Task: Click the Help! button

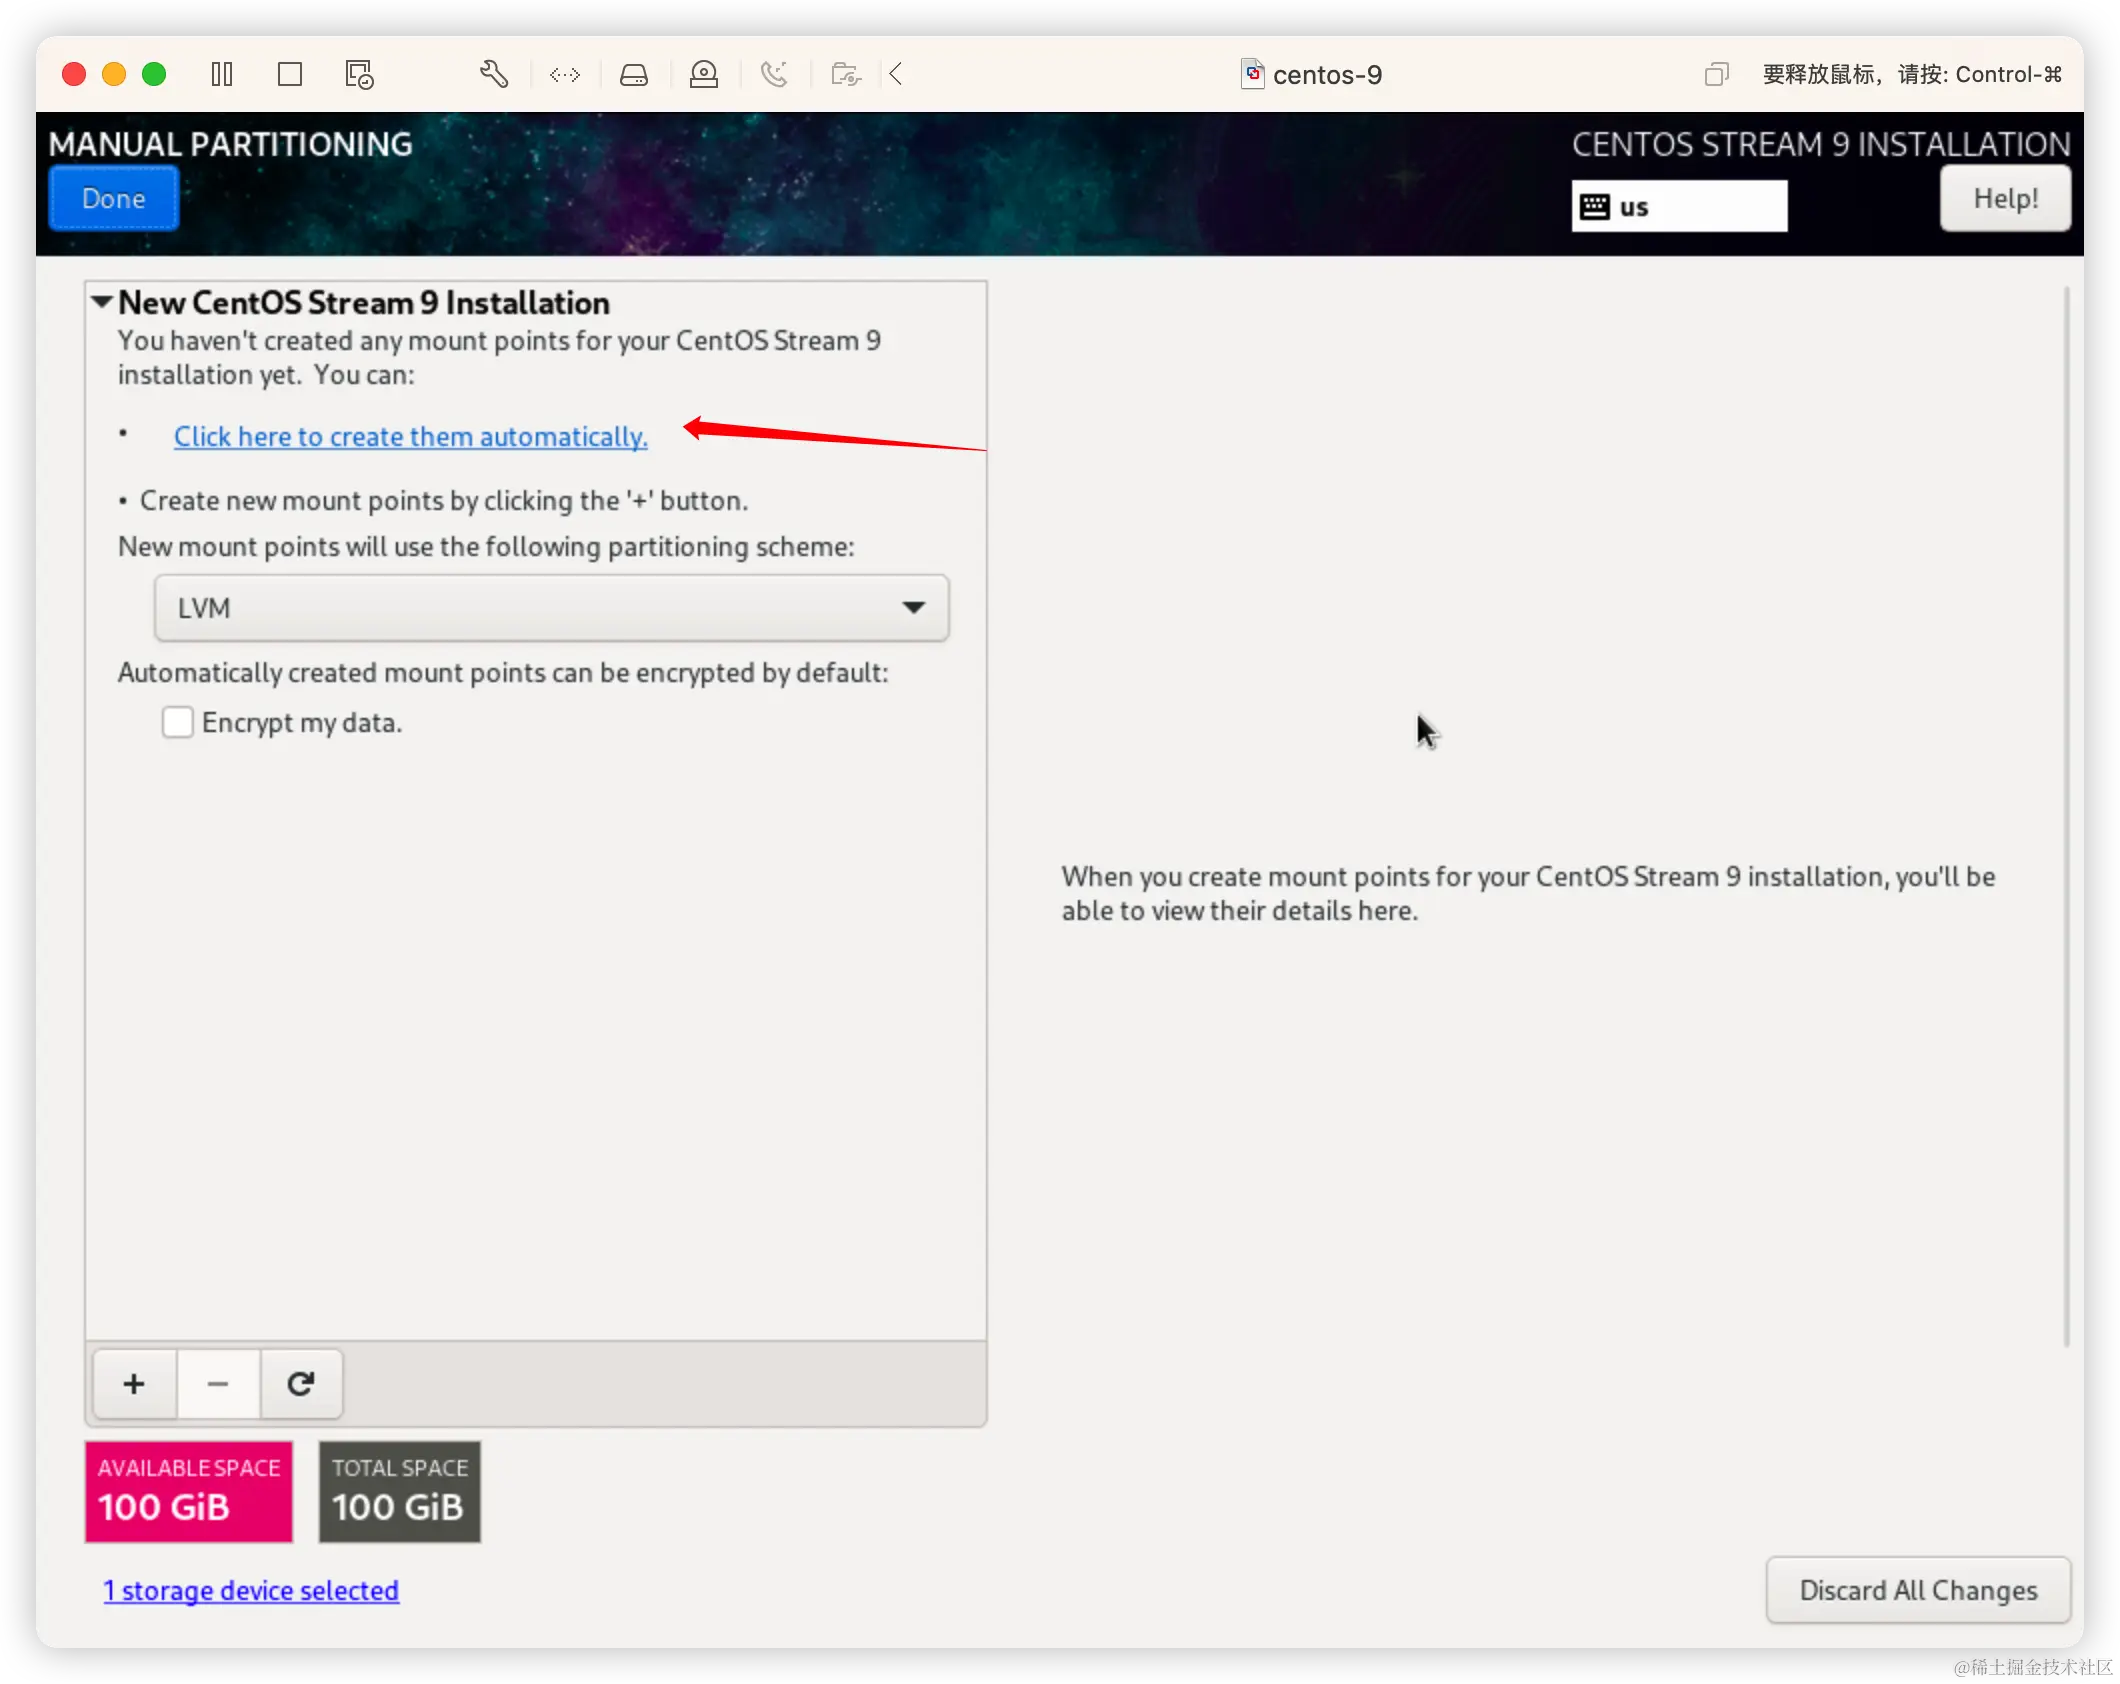Action: (2005, 197)
